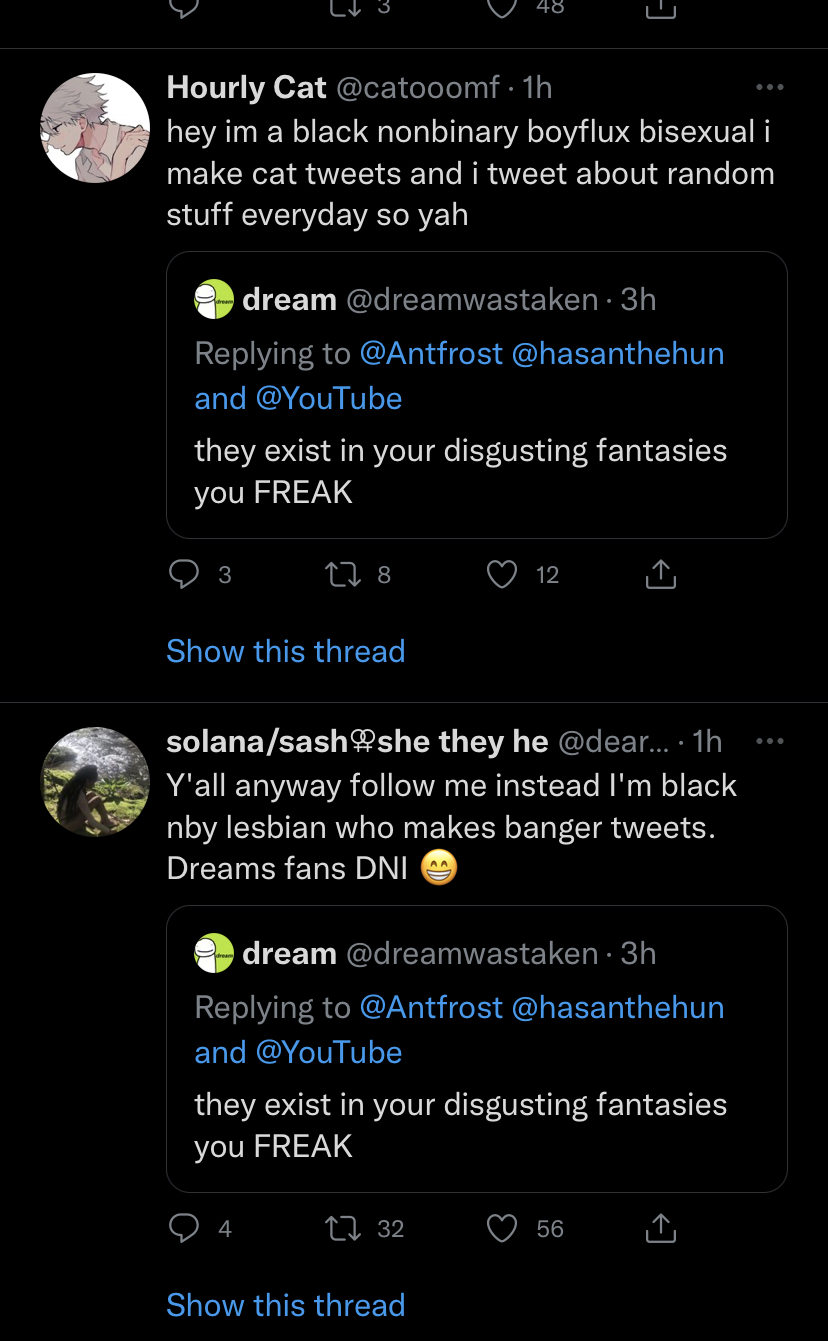Open more options on solana/sash's tweet

click(770, 742)
